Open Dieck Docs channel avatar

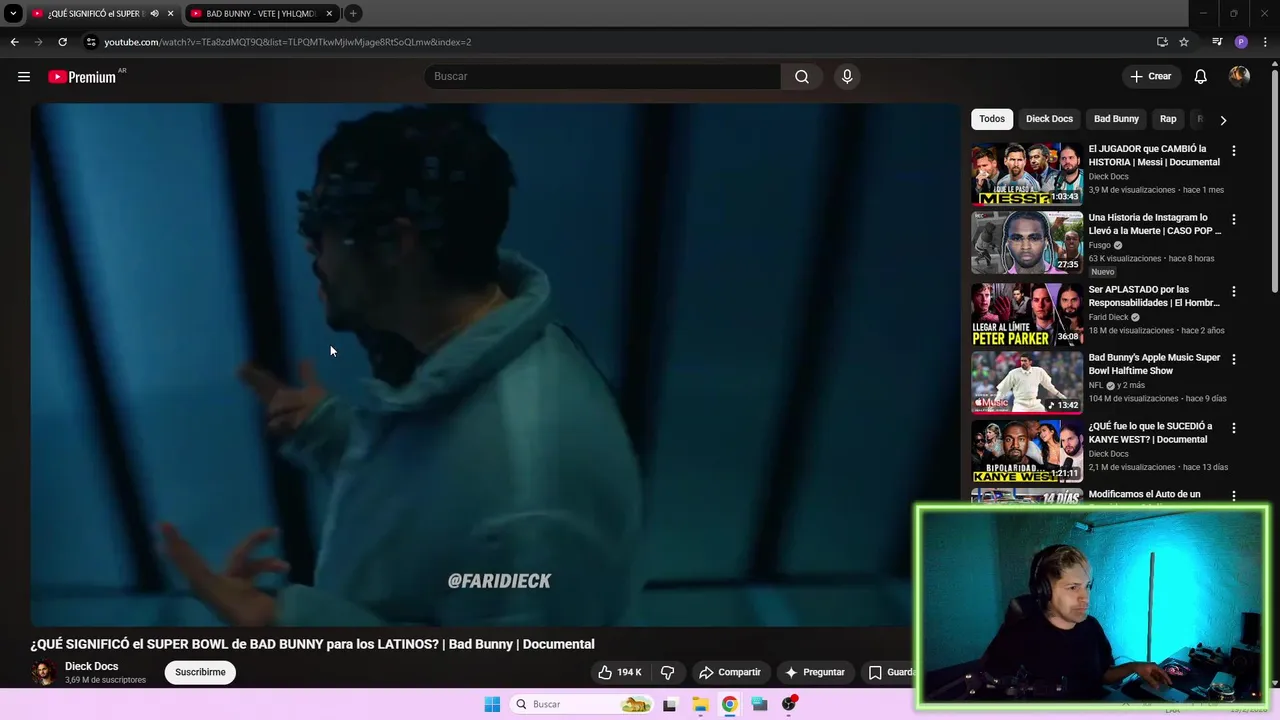point(44,673)
